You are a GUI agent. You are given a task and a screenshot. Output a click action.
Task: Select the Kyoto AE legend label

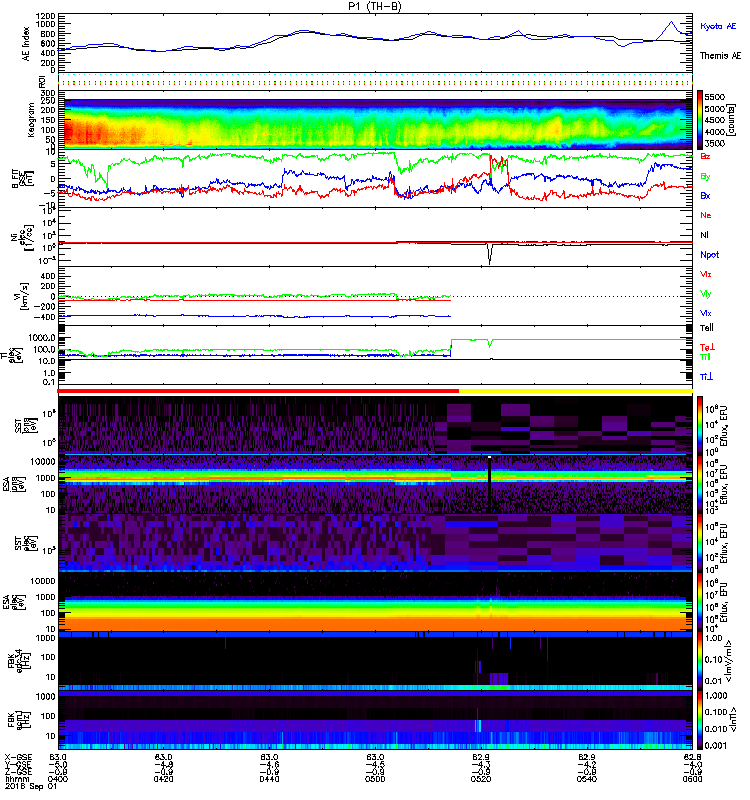coord(718,26)
